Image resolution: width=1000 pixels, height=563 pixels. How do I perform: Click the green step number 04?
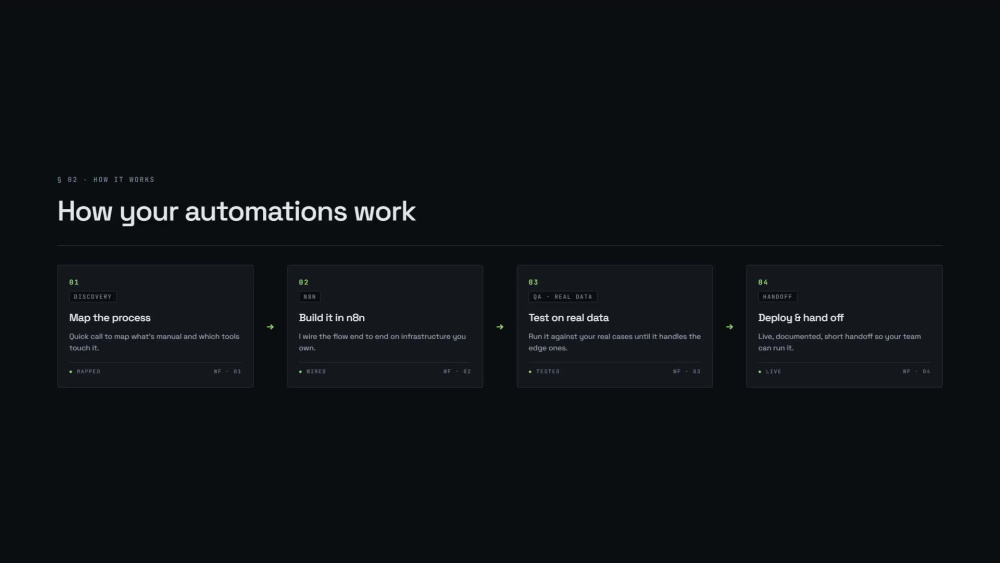[x=763, y=282]
